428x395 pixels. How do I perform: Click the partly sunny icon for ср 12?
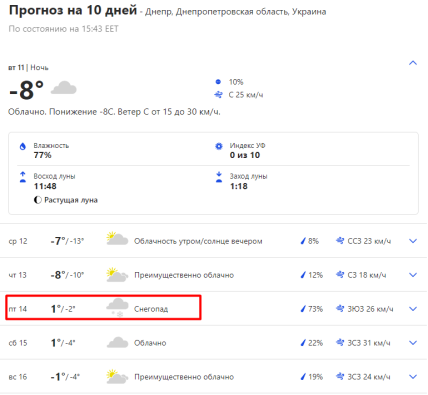click(x=117, y=239)
